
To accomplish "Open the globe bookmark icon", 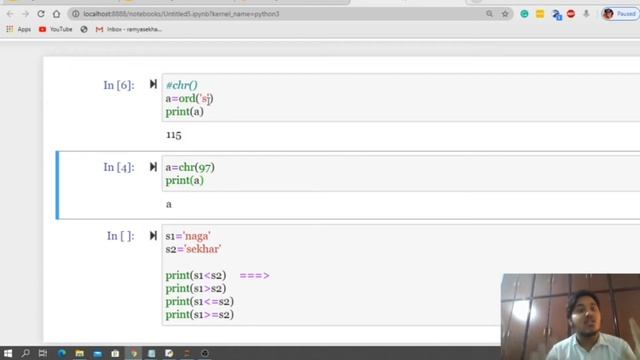I will (x=84, y=29).
